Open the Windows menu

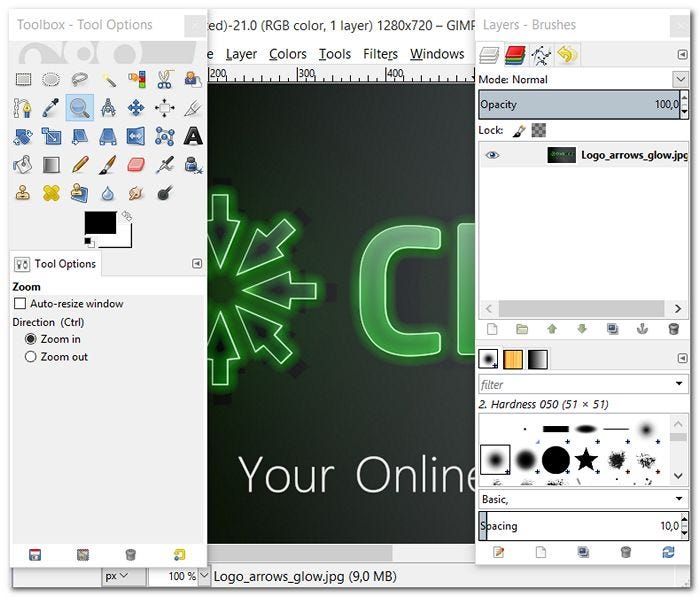coord(438,54)
